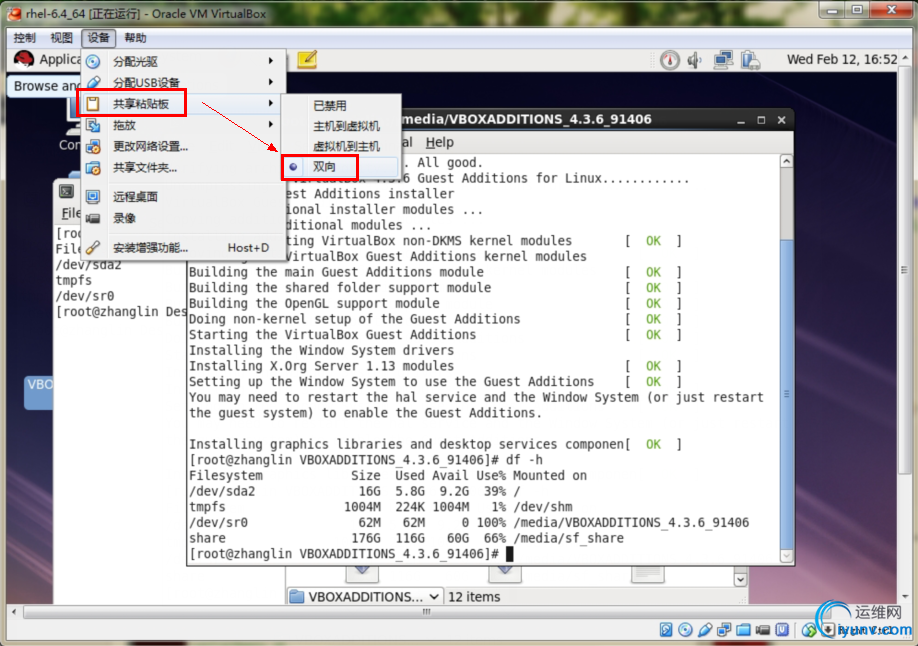Screen dimensions: 918x646
Task: Click the video capture status icon
Action: pyautogui.click(x=763, y=630)
